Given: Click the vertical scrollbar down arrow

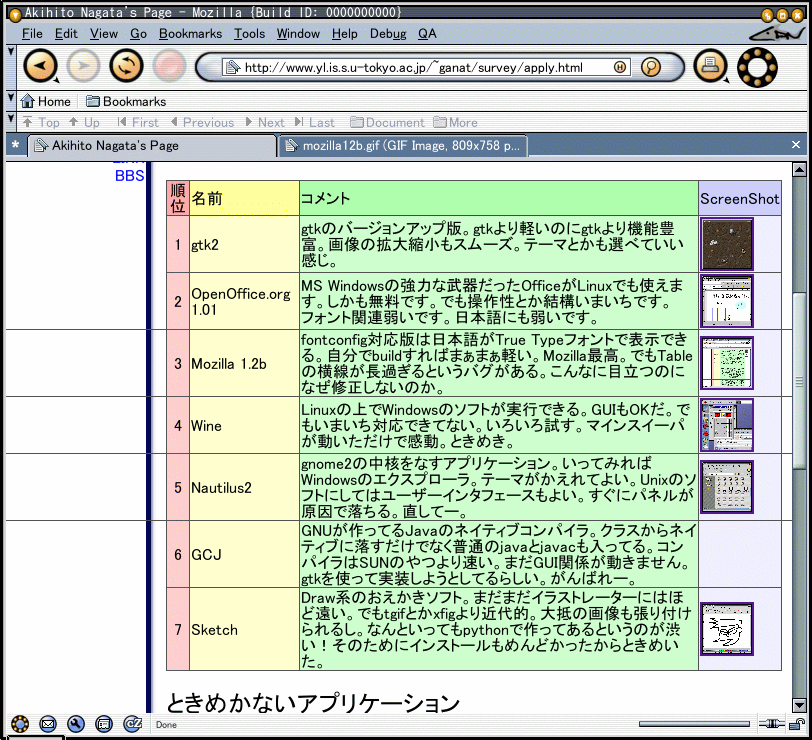Looking at the screenshot, I should 799,705.
